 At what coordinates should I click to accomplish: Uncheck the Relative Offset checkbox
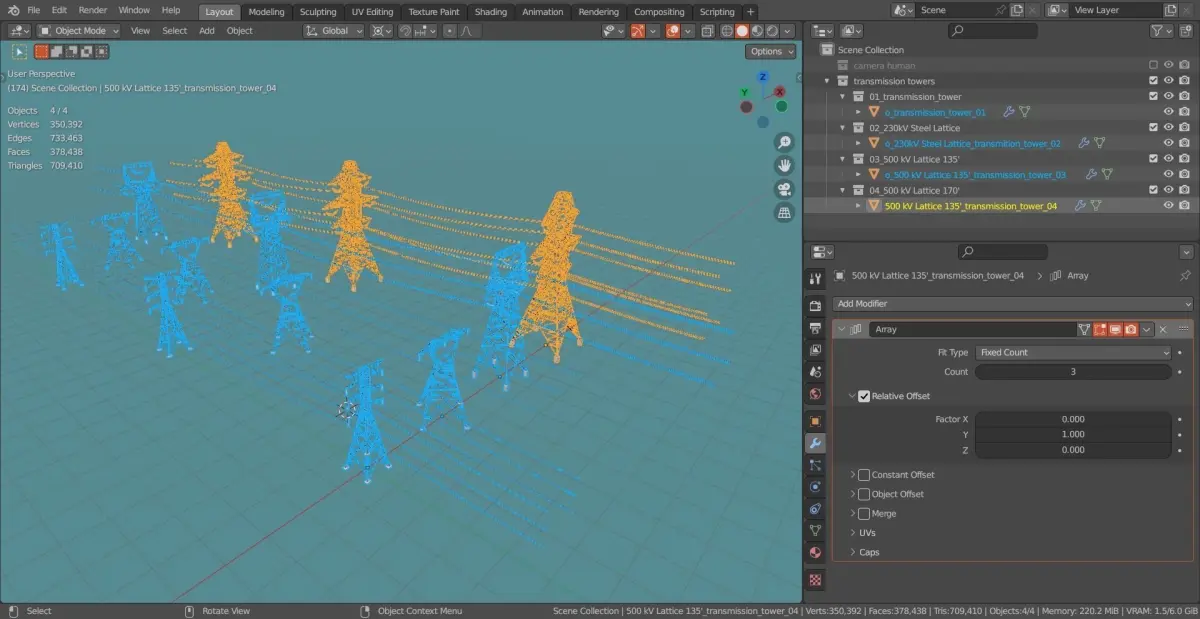coord(864,396)
